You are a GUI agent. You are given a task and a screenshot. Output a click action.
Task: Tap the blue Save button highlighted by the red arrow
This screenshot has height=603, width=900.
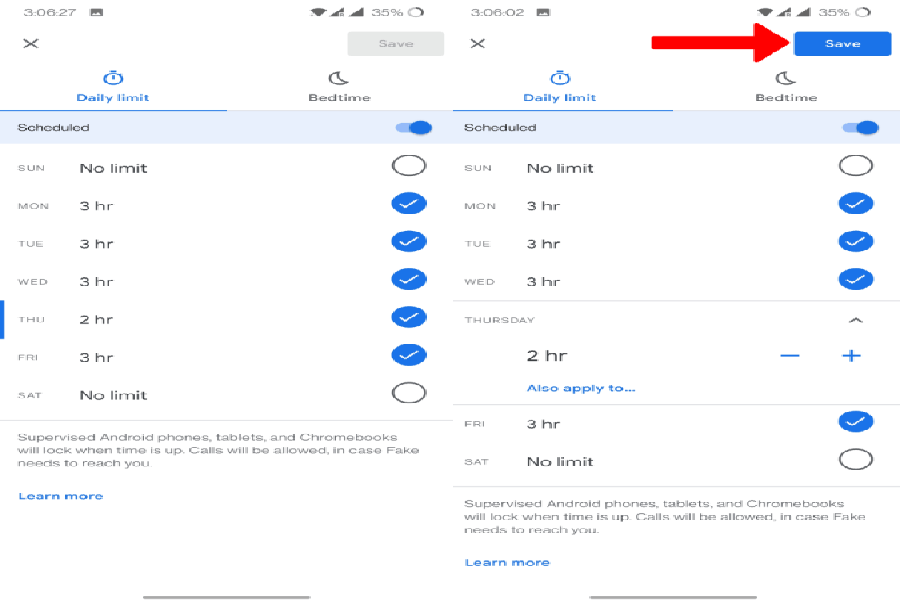tap(842, 44)
